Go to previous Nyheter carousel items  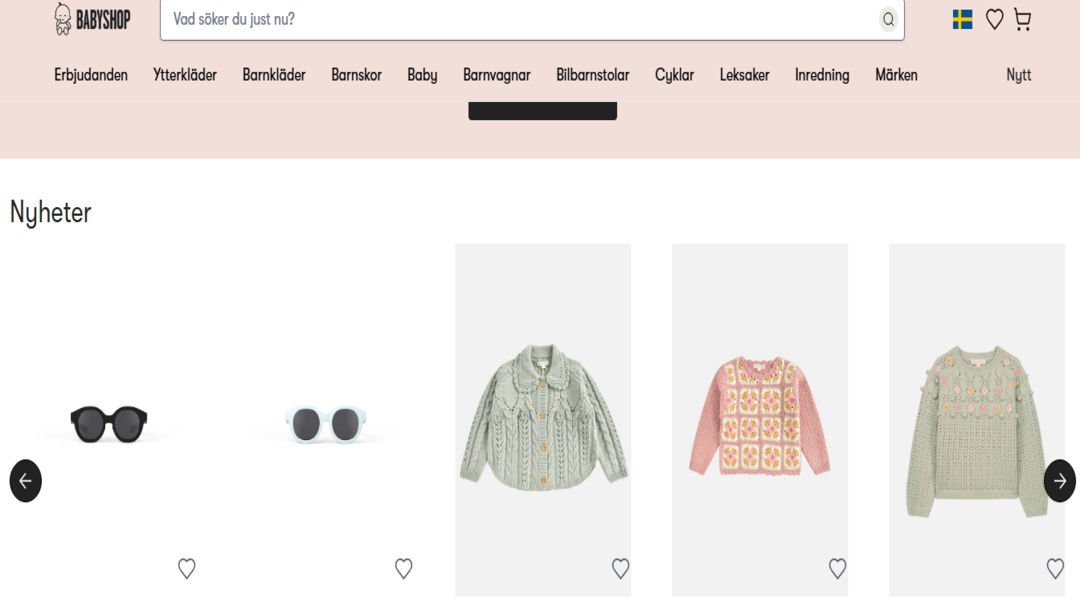pyautogui.click(x=25, y=480)
